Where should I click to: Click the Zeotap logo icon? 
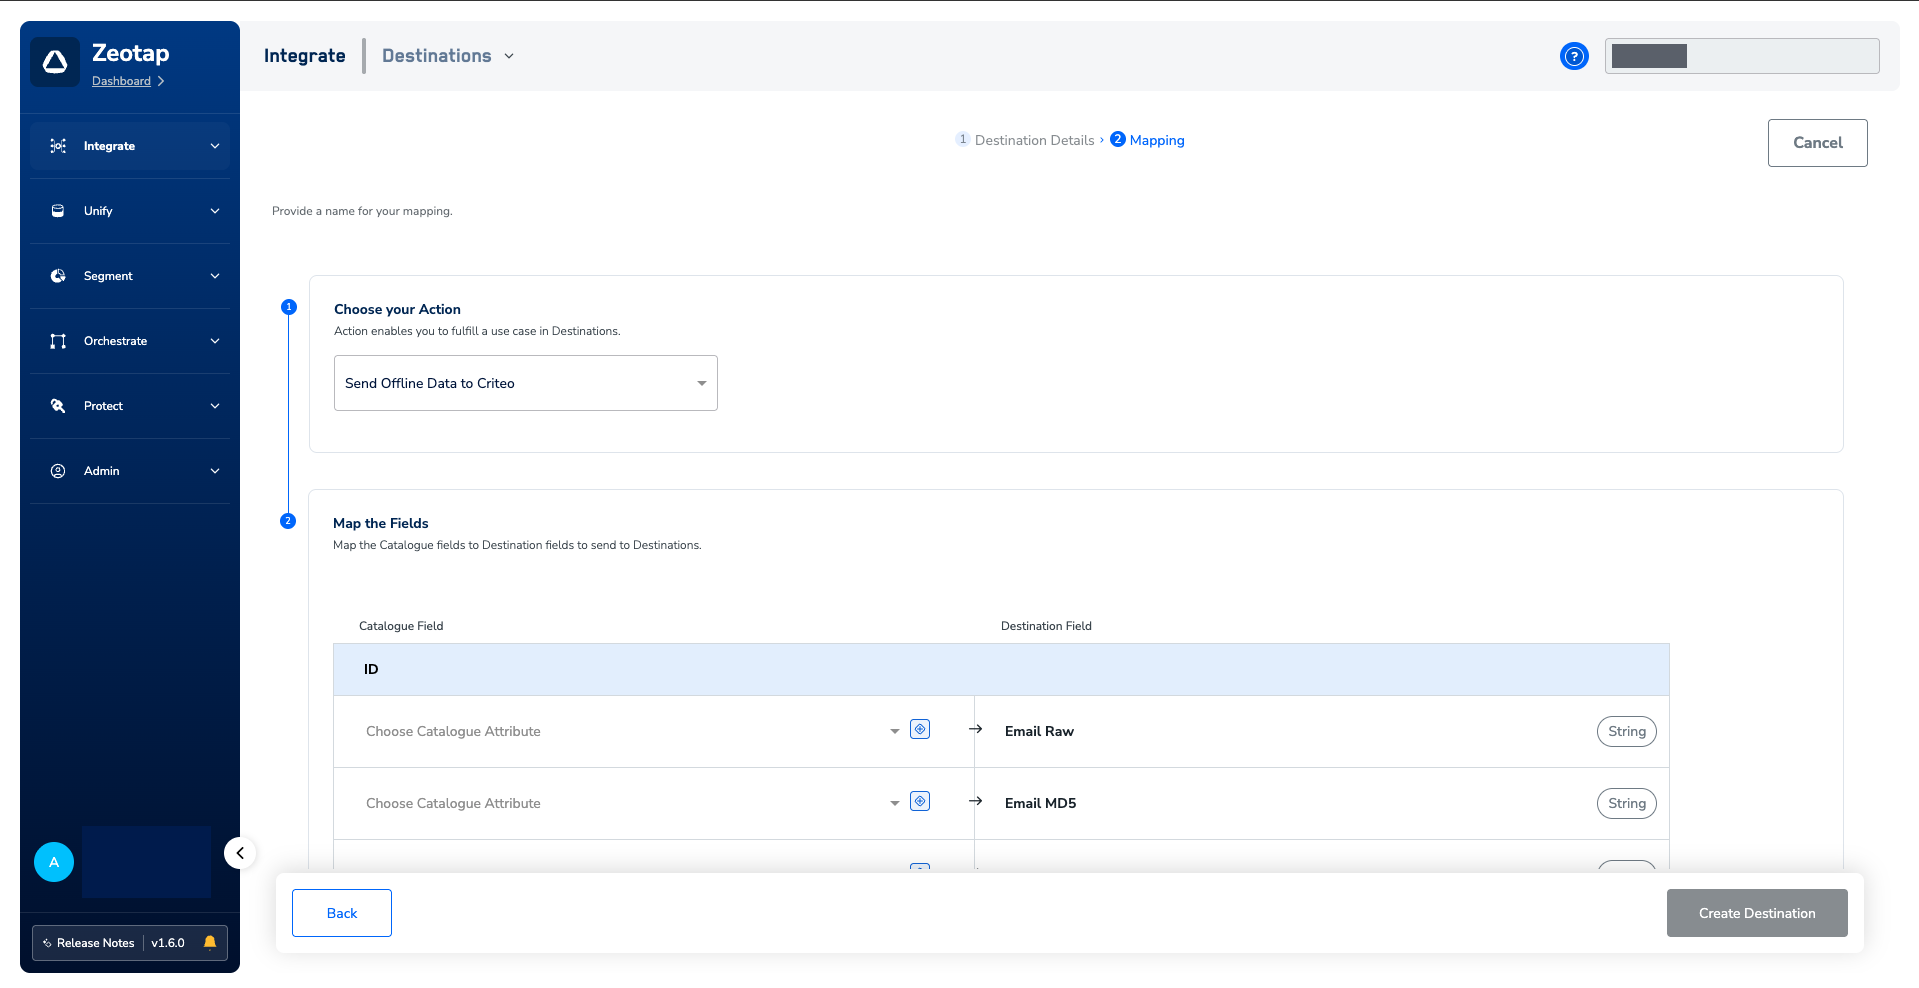coord(55,62)
